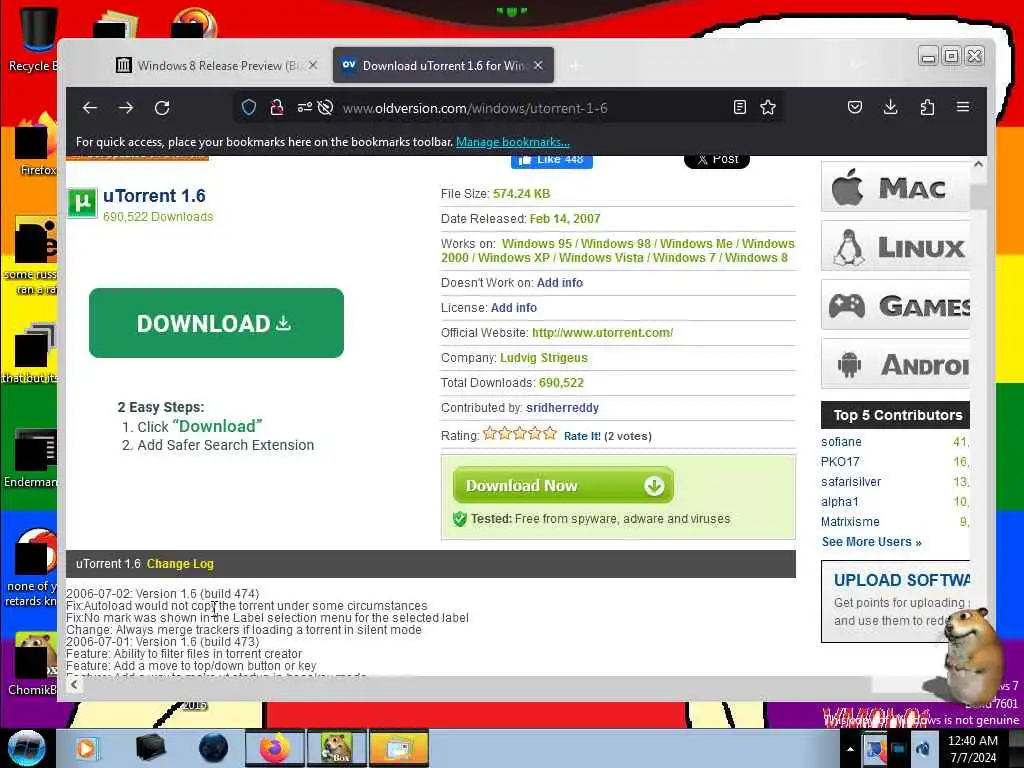Open contributor sridherreddy profile
The image size is (1024, 768).
(x=562, y=408)
